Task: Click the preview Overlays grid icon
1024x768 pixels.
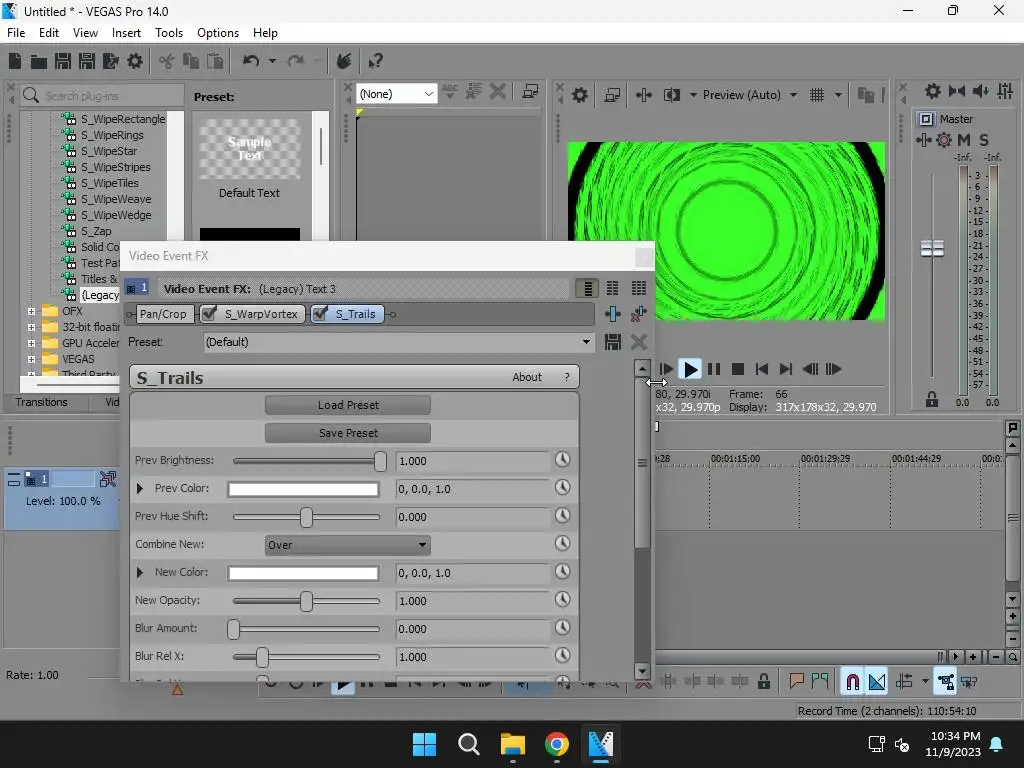Action: click(817, 95)
